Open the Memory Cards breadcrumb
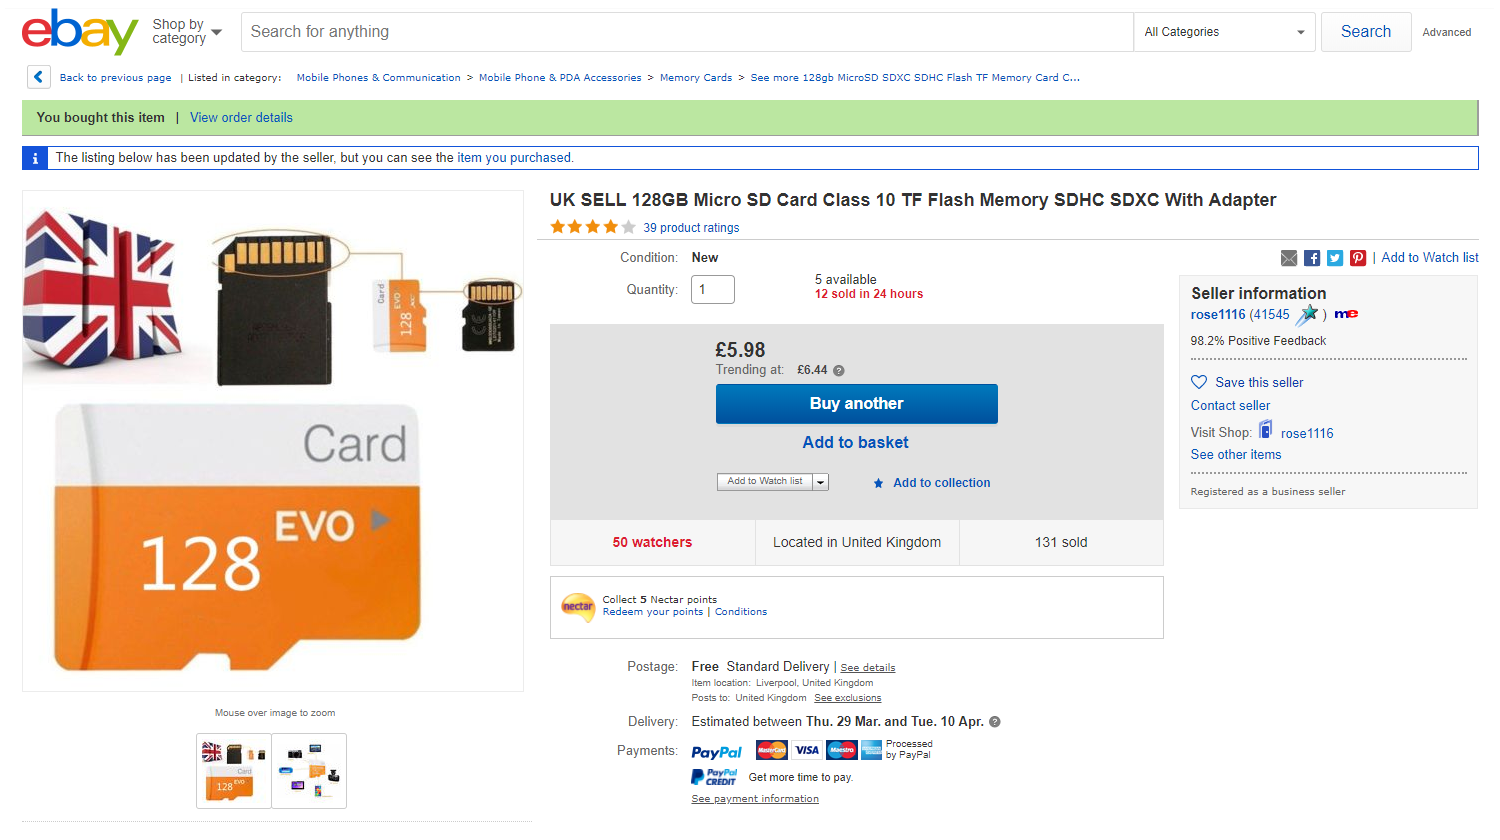This screenshot has width=1500, height=840. pyautogui.click(x=696, y=78)
